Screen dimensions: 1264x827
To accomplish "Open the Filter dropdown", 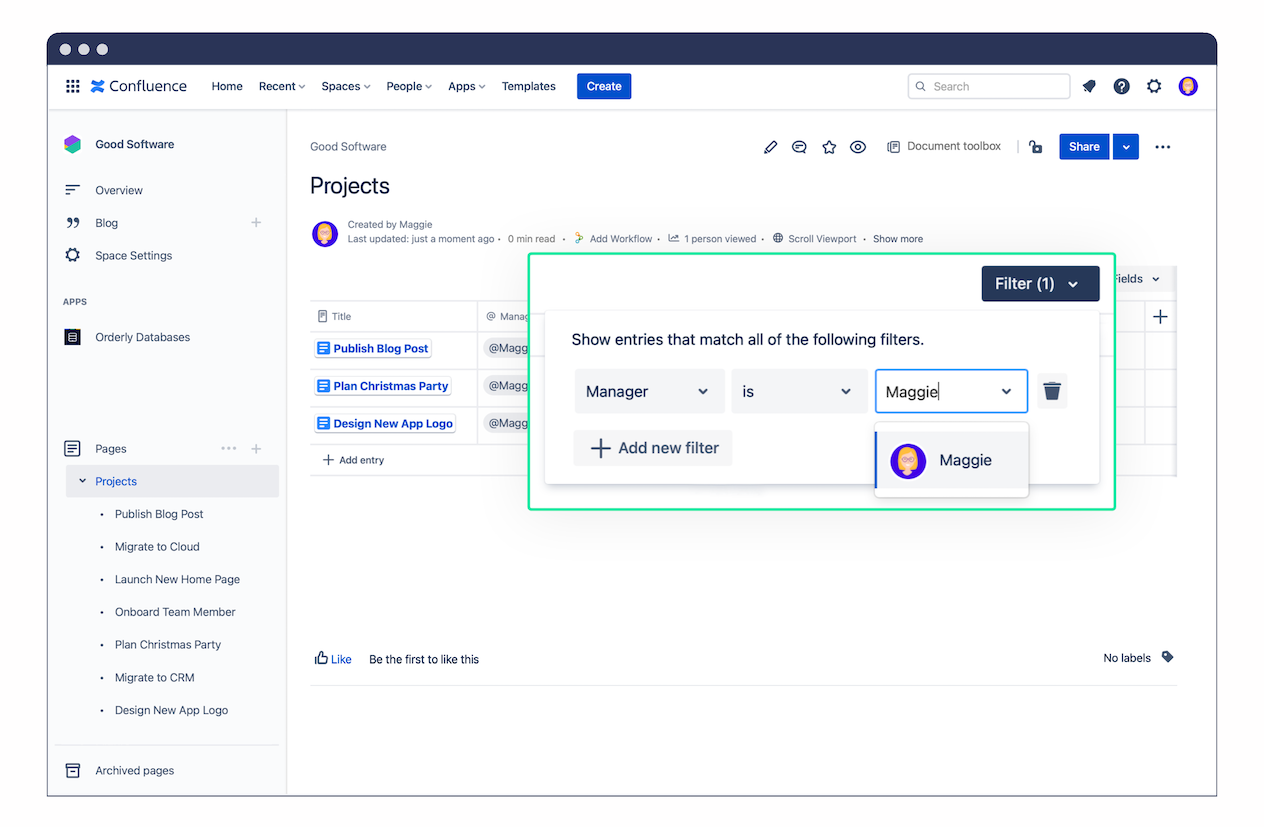I will tap(1040, 283).
